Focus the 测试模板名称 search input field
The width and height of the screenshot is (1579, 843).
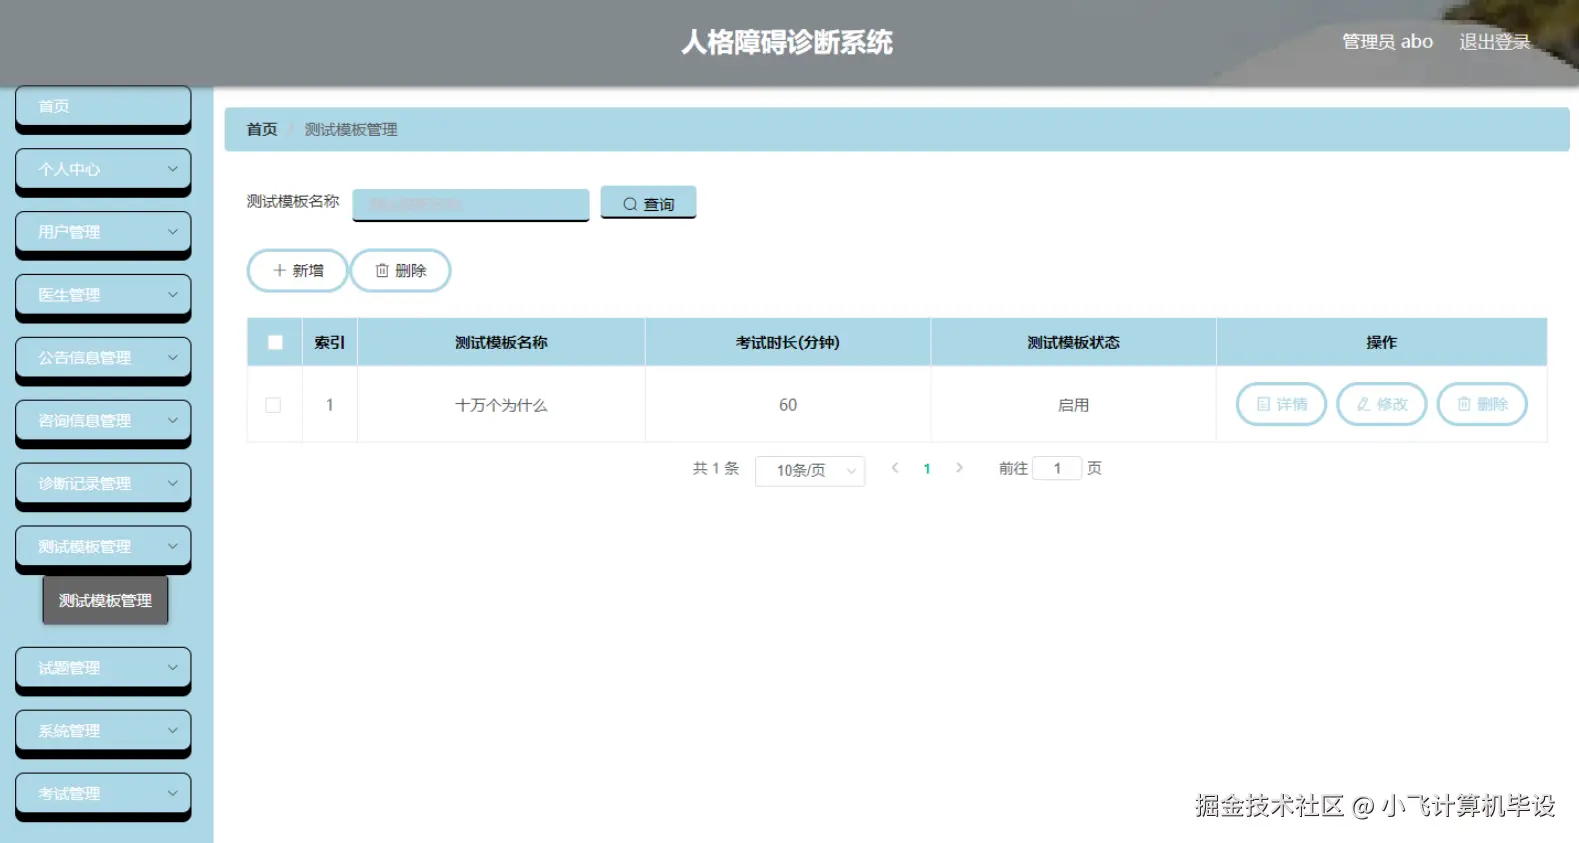(470, 204)
